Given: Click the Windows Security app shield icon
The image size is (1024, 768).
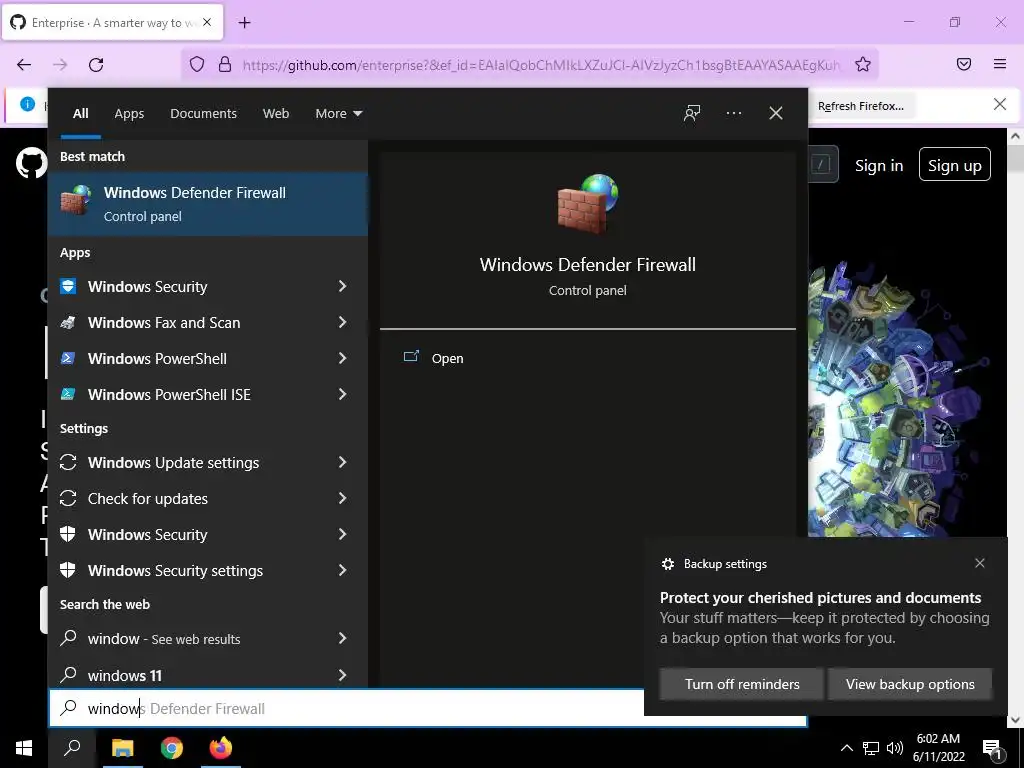Looking at the screenshot, I should [x=68, y=286].
